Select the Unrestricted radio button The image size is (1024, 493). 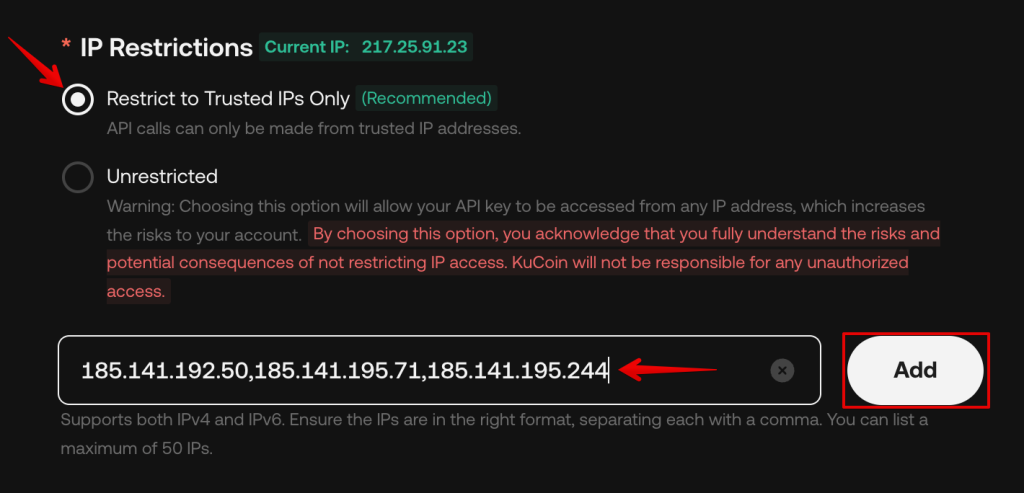(x=78, y=177)
